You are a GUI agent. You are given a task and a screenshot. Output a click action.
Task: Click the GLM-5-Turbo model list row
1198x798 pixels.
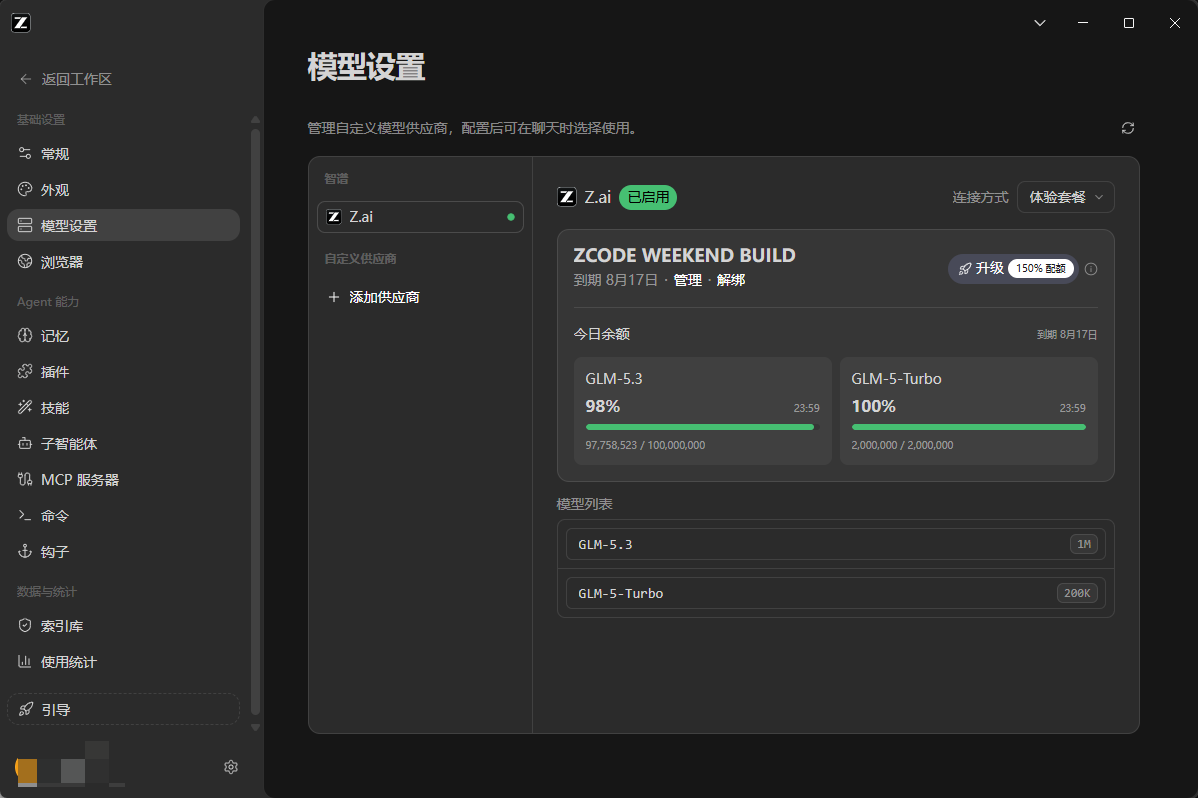836,593
